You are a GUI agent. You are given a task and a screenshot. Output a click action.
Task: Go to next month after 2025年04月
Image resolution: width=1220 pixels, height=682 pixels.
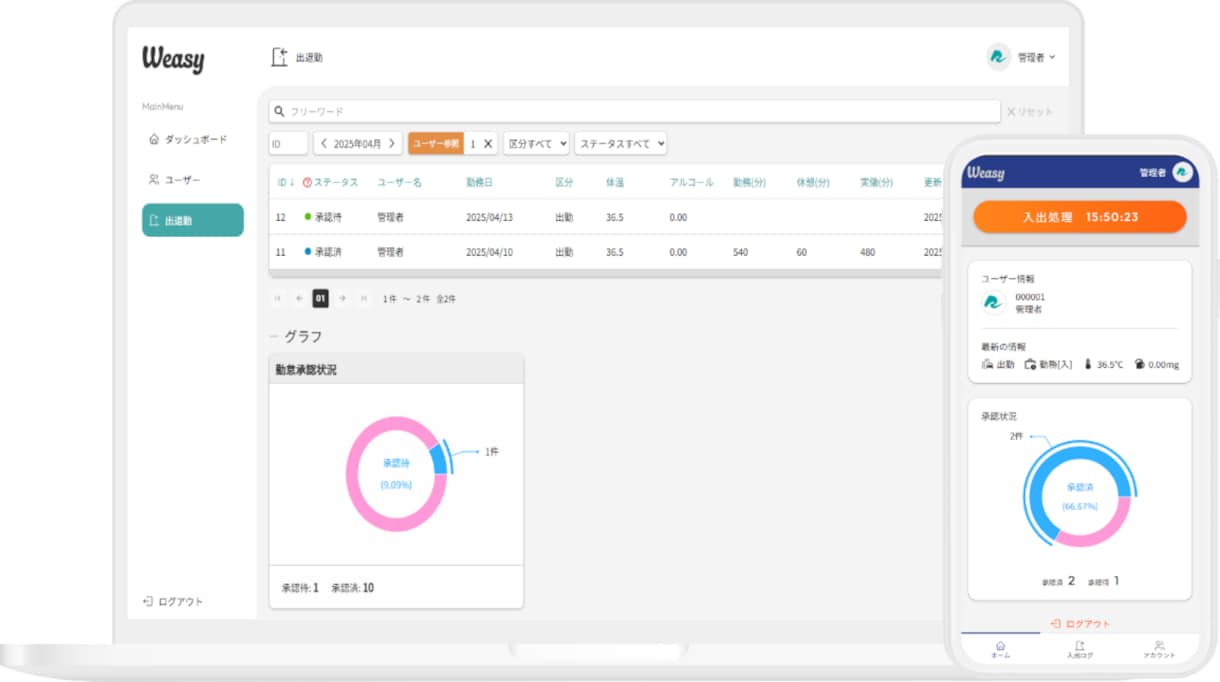tap(392, 143)
